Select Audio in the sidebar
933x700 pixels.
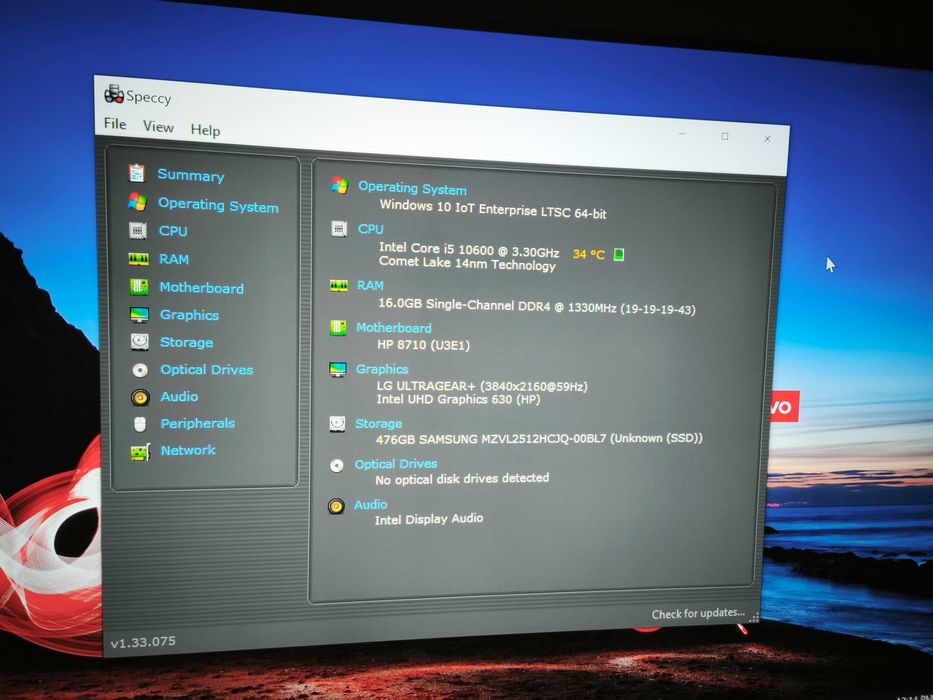point(179,396)
